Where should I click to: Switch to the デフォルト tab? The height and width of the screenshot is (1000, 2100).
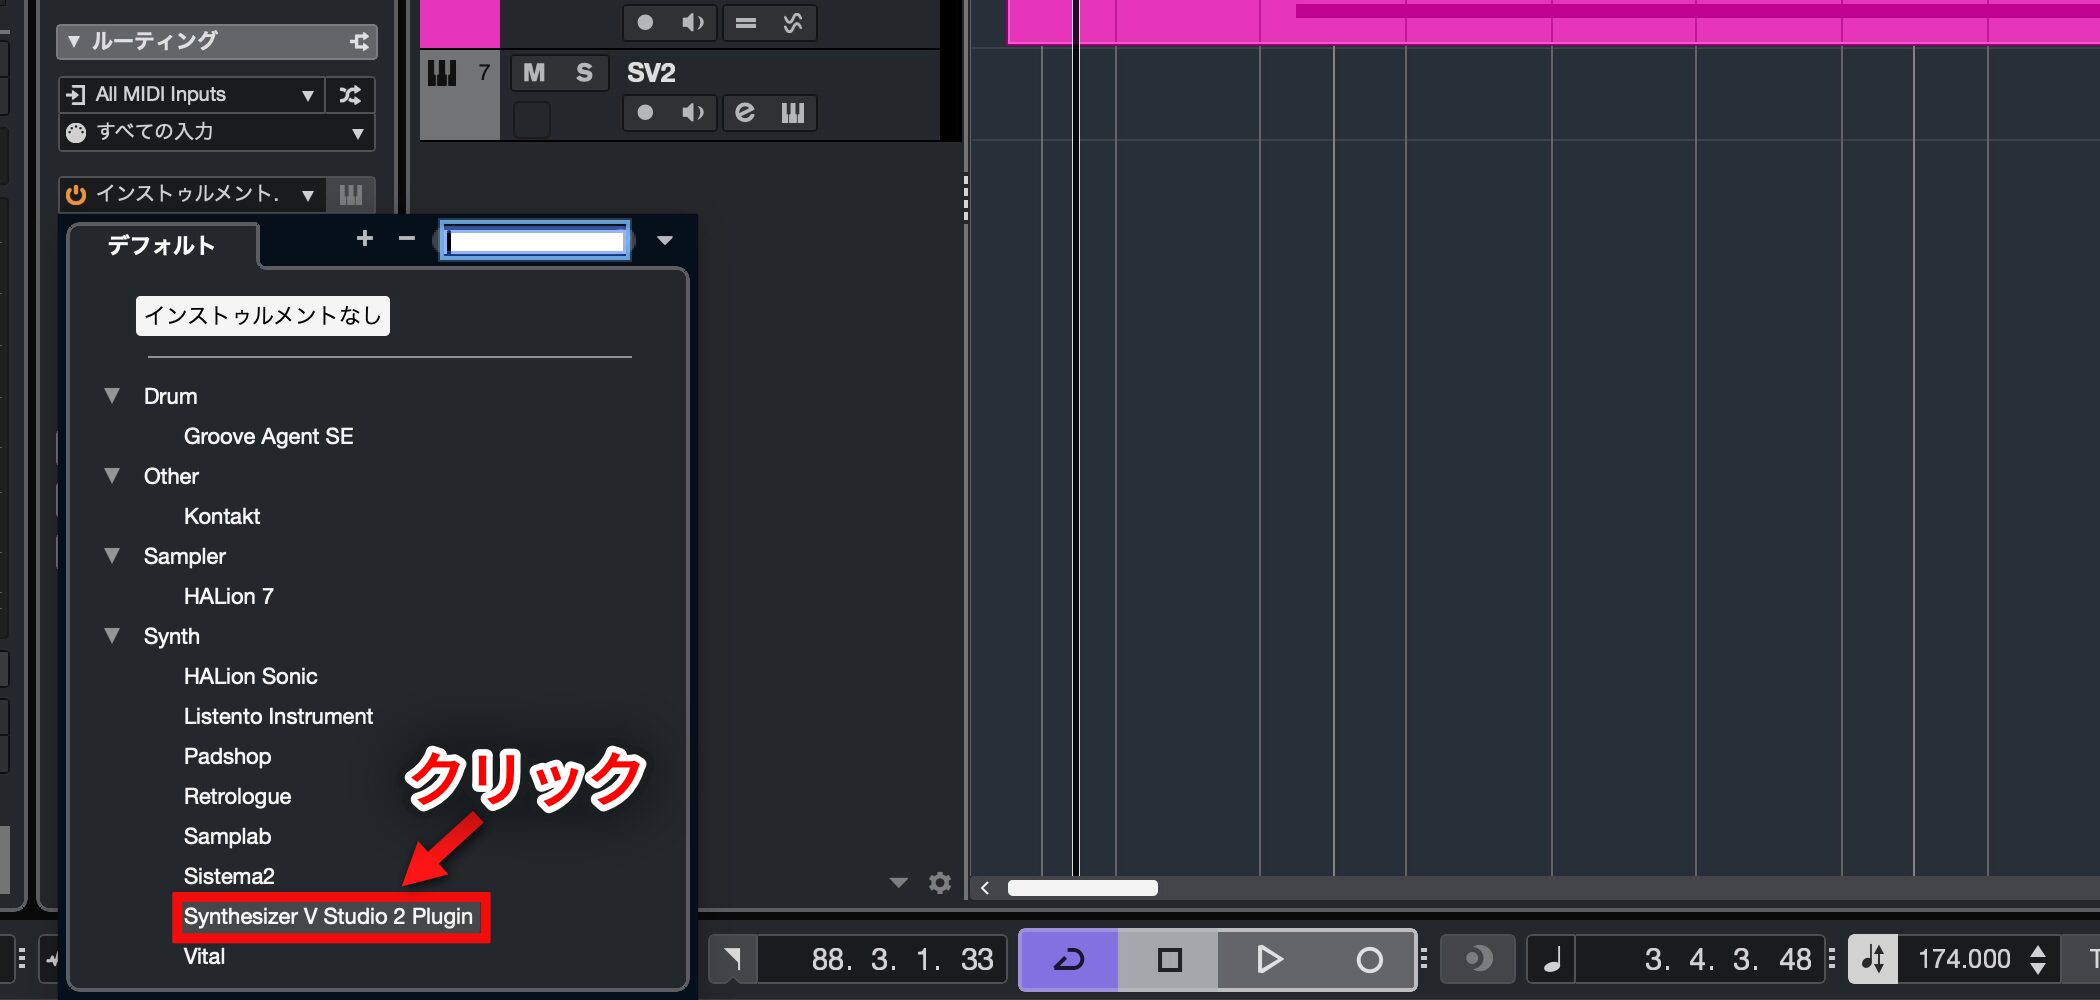[x=162, y=245]
